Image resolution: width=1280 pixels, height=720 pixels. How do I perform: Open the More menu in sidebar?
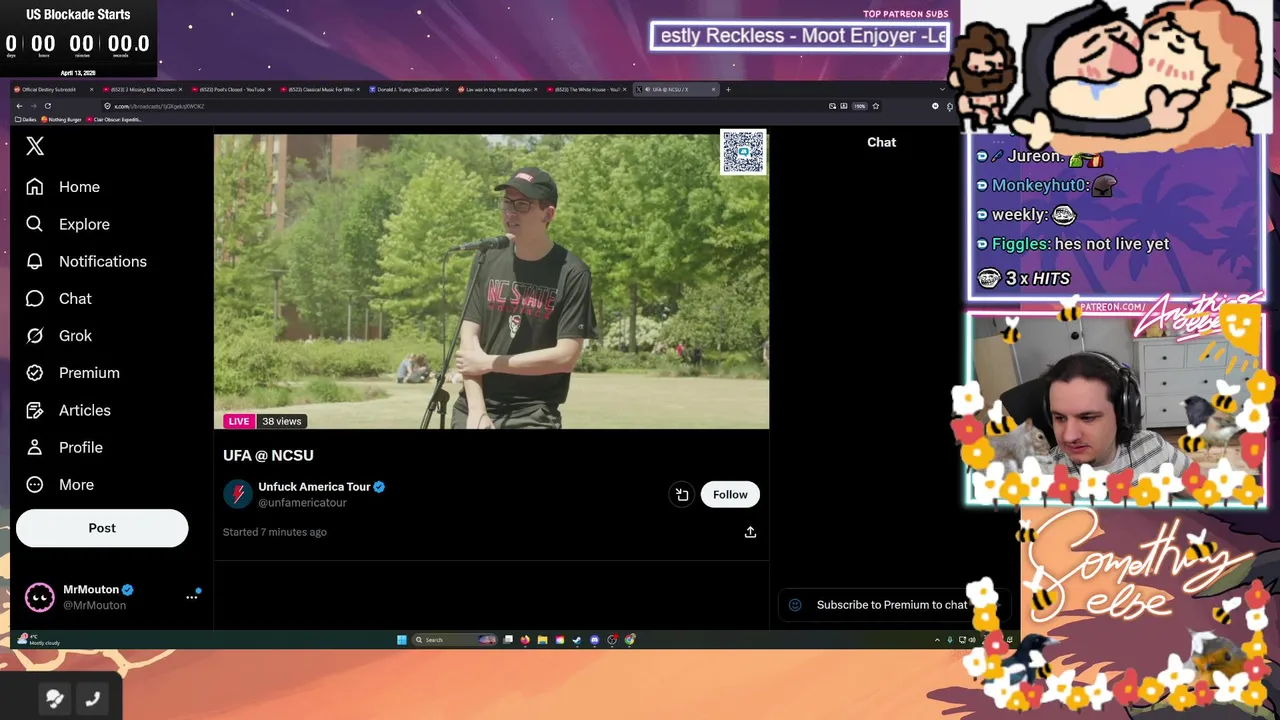pos(60,484)
